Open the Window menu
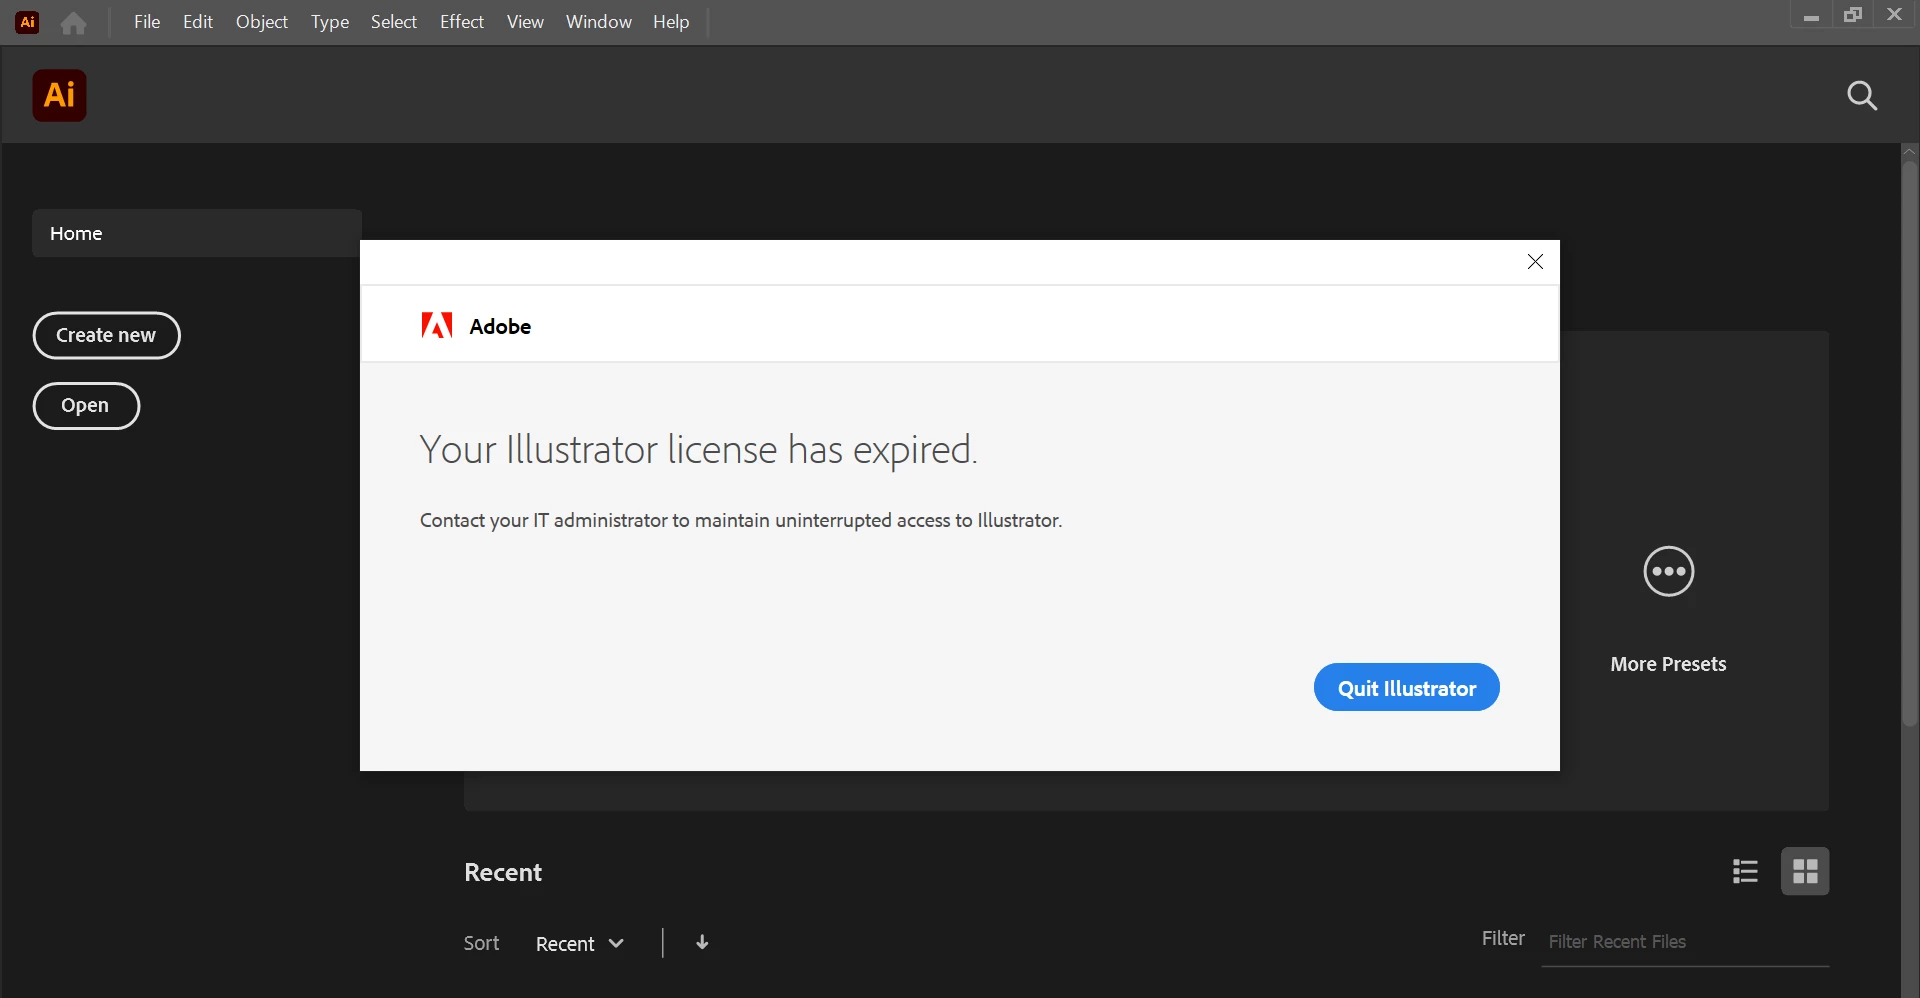Viewport: 1920px width, 998px height. pyautogui.click(x=599, y=22)
